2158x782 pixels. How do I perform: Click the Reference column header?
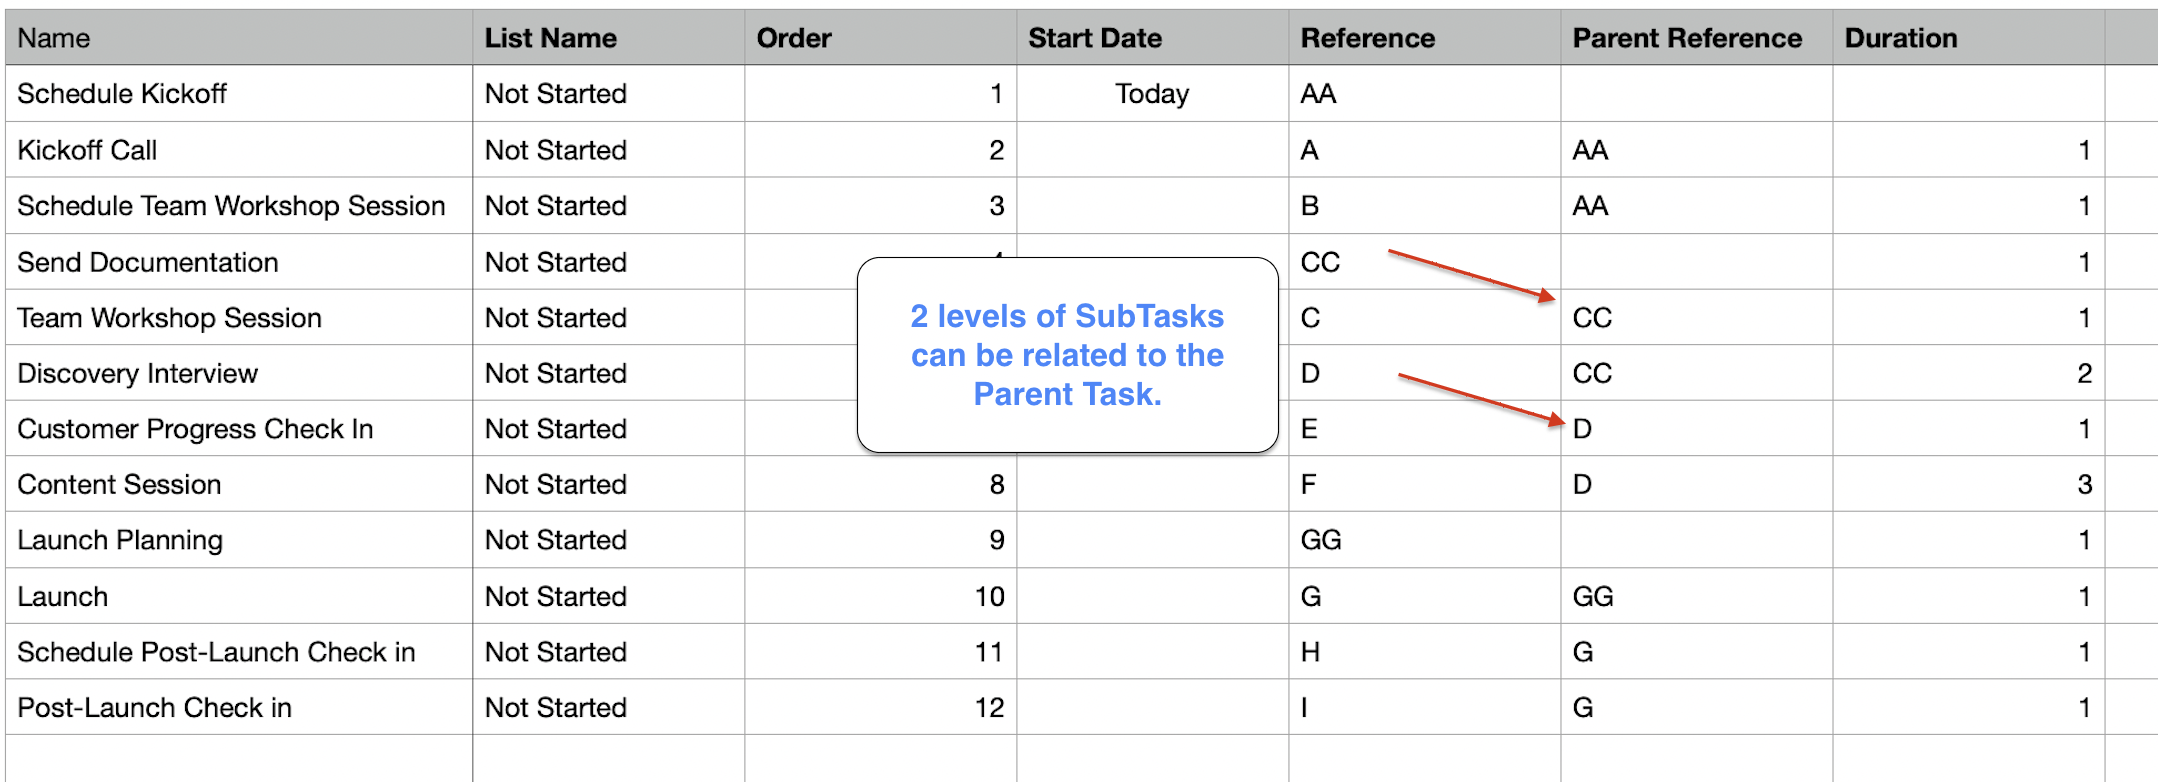1424,38
